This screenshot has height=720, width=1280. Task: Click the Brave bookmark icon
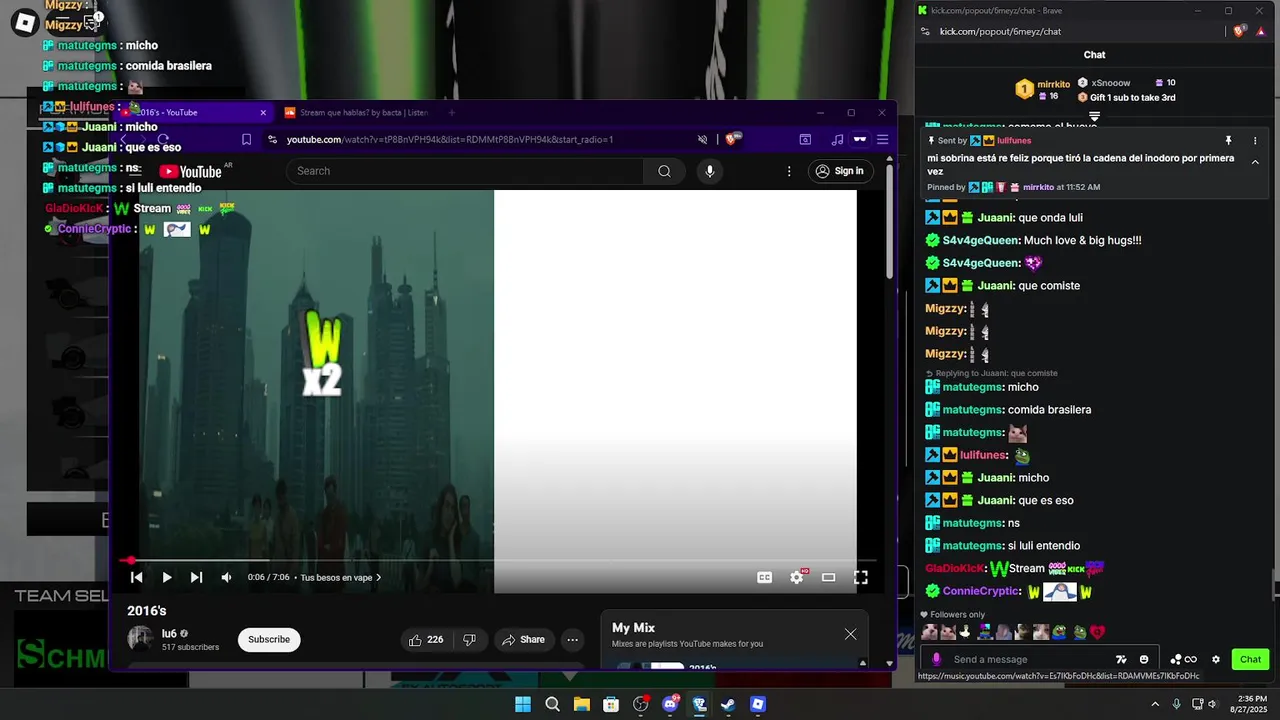tap(246, 140)
